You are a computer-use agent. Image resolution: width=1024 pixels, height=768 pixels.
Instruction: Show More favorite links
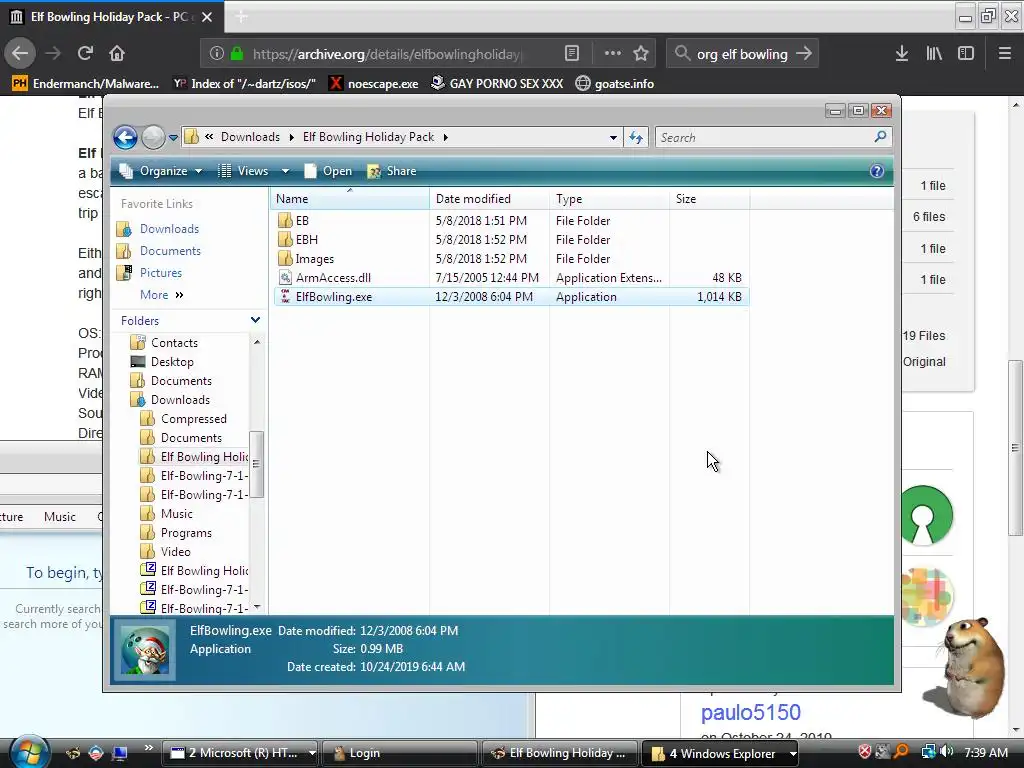point(161,295)
